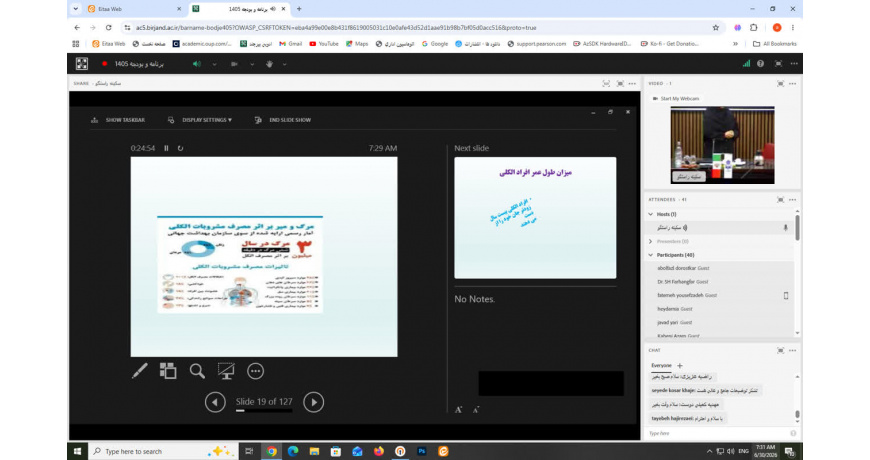Click the host microphone icon
Screen dimensions: 870x460
785,228
